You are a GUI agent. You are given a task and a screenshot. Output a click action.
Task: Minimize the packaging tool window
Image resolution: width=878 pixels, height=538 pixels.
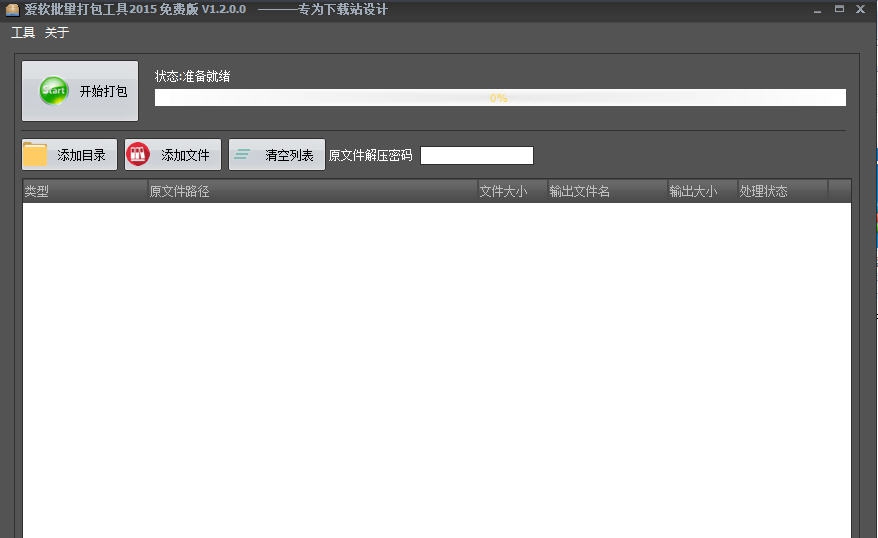click(818, 10)
